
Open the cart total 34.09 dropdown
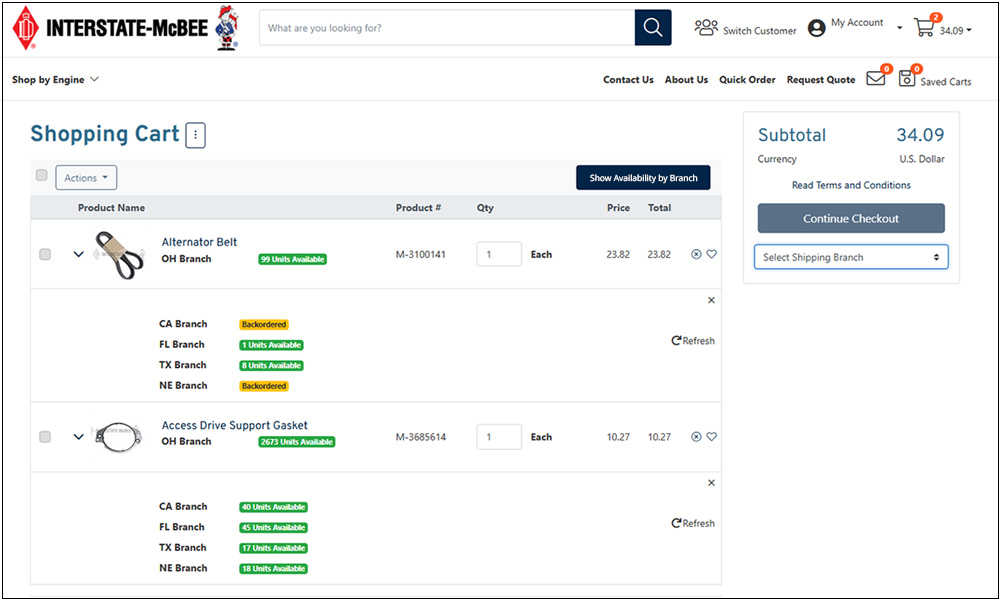pyautogui.click(x=955, y=31)
